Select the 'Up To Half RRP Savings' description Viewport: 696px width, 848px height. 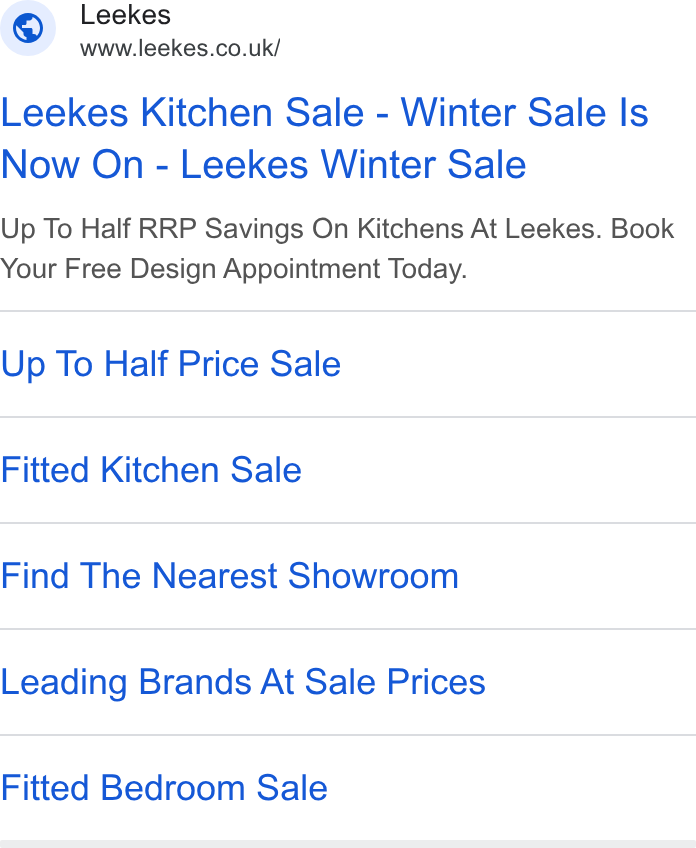point(337,248)
